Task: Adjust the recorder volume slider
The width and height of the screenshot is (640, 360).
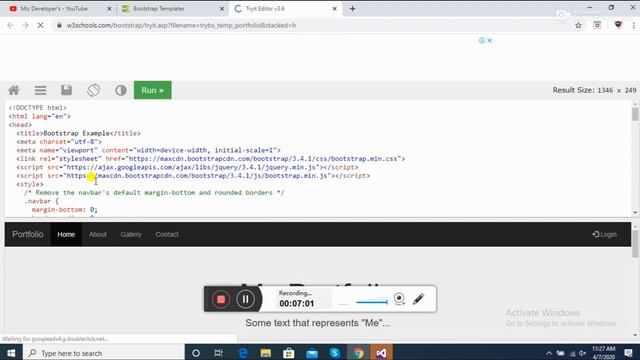Action: coord(371,302)
